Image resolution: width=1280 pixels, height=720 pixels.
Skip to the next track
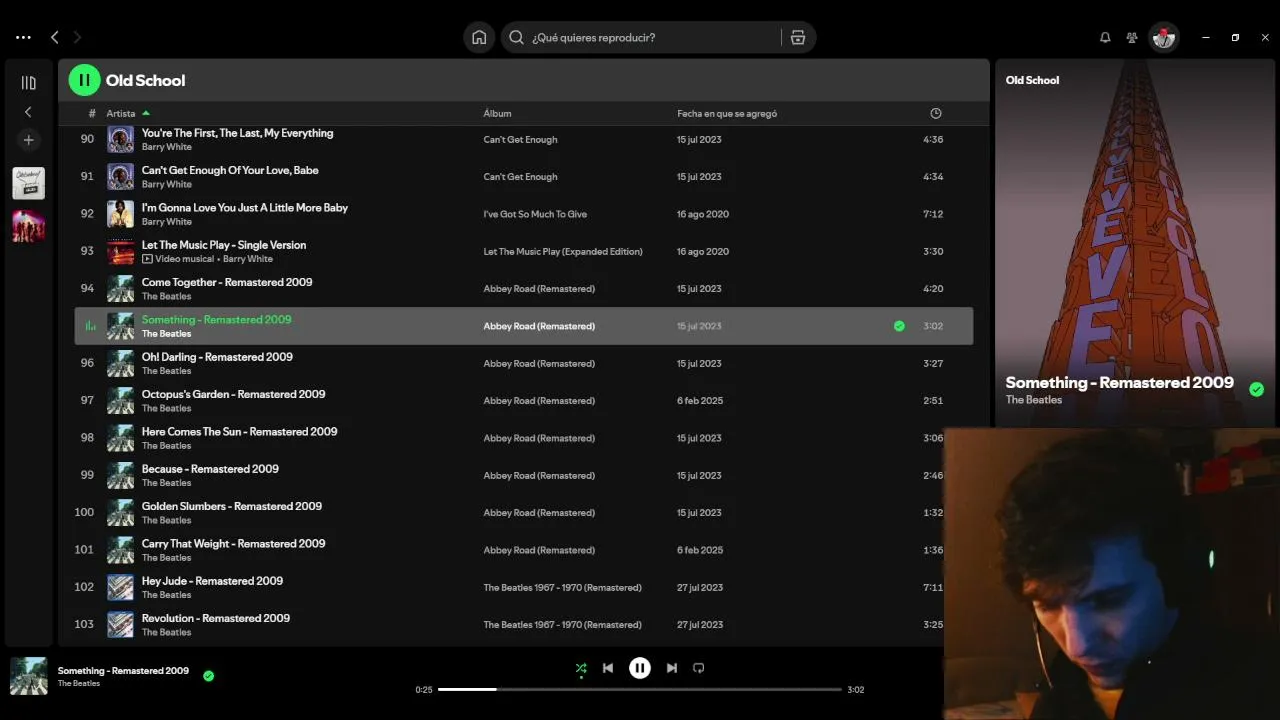pos(672,668)
